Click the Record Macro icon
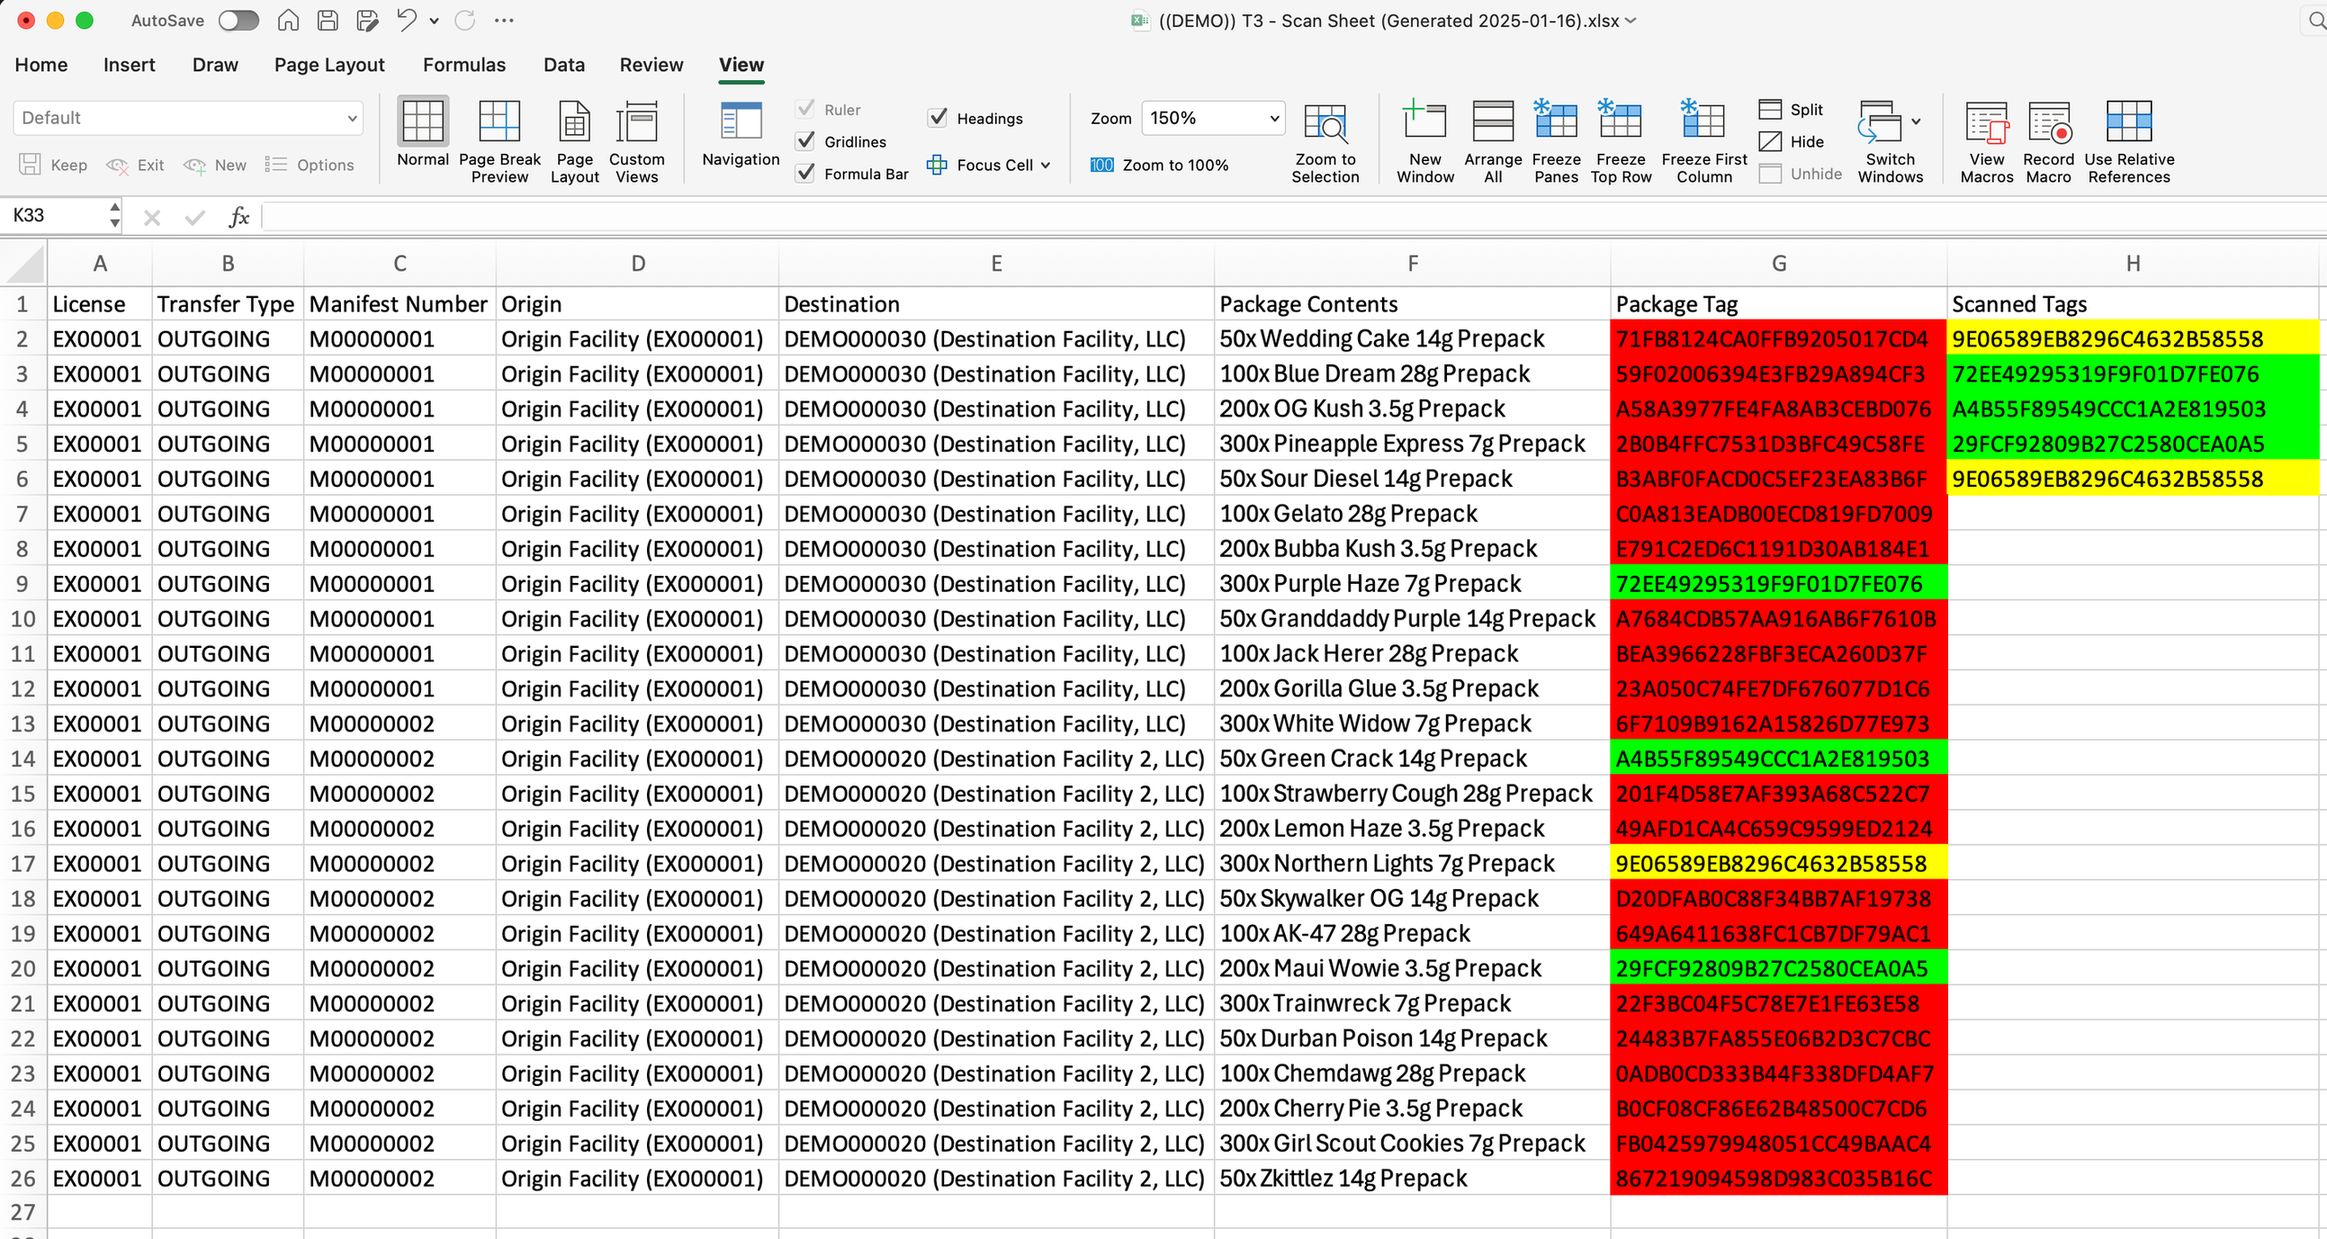Image resolution: width=2327 pixels, height=1239 pixels. tap(2048, 123)
